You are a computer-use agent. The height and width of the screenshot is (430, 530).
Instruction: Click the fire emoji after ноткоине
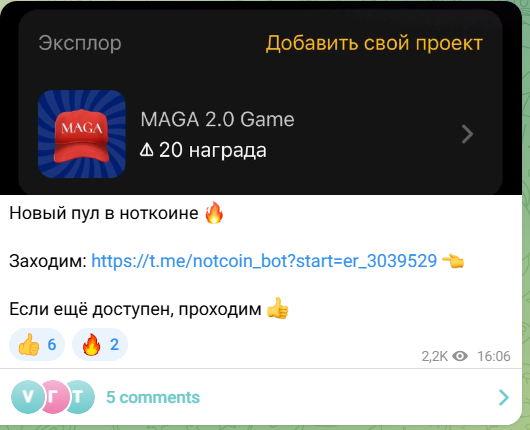pyautogui.click(x=214, y=213)
